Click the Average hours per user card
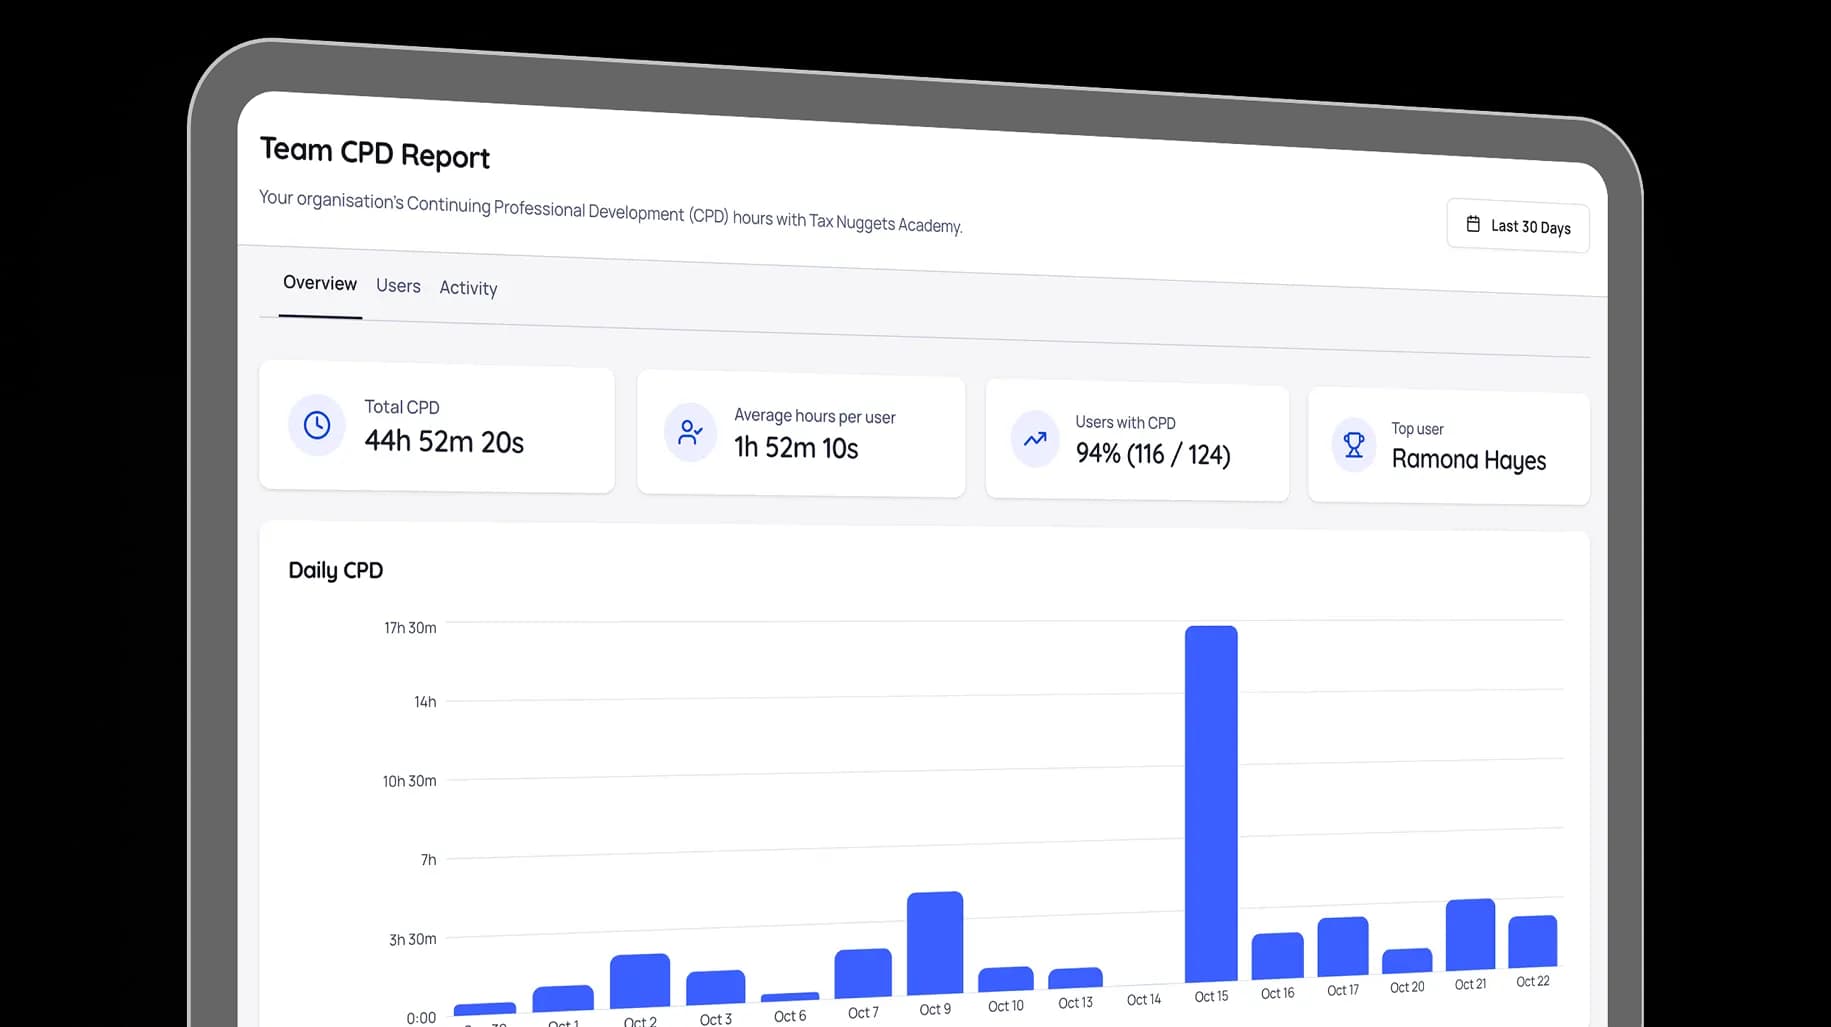 pos(801,434)
